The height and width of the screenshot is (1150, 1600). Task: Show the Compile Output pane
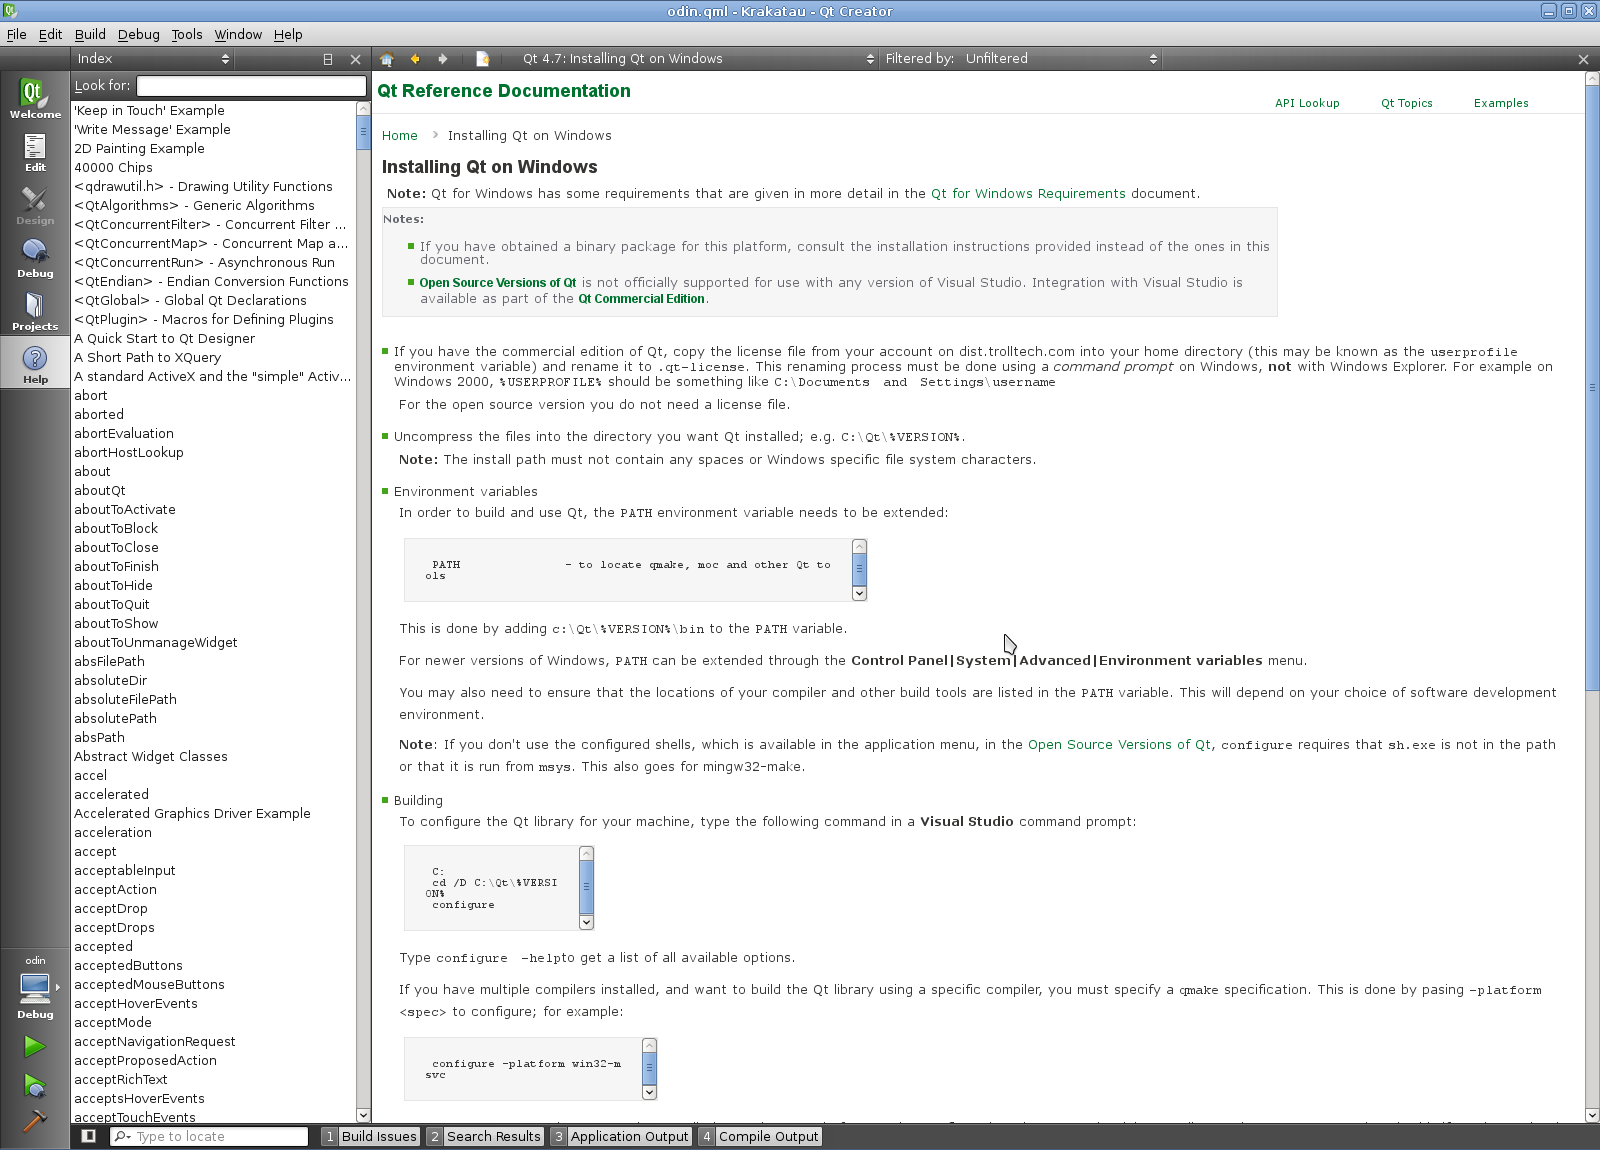pyautogui.click(x=760, y=1136)
